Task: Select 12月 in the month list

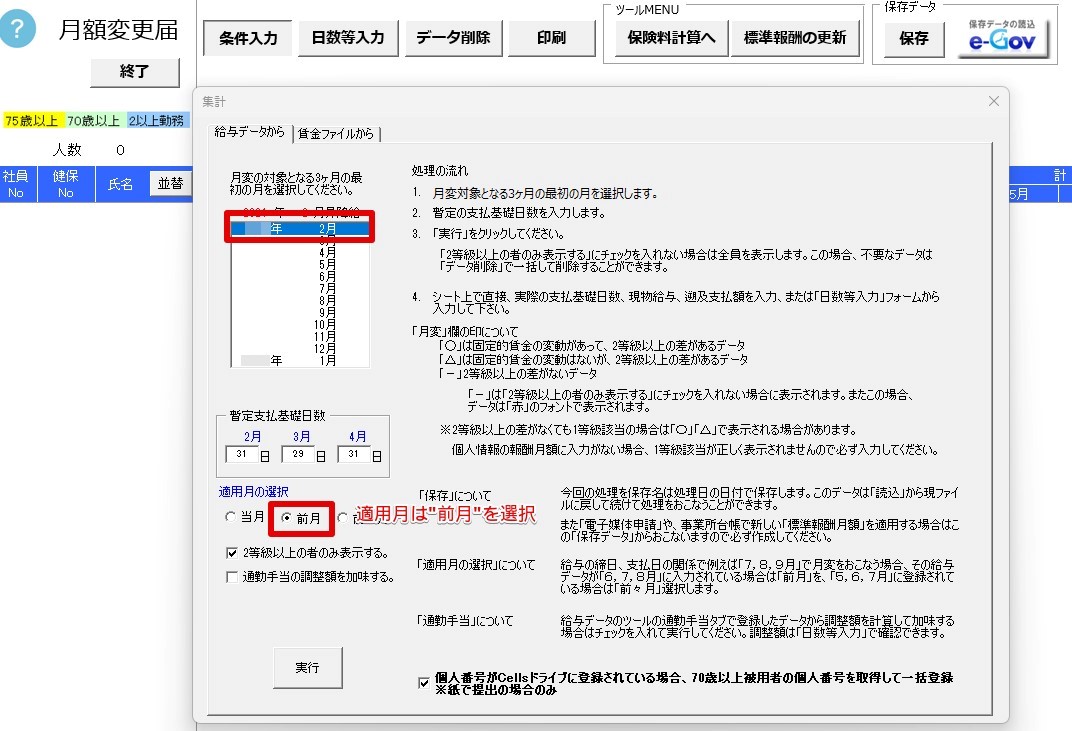Action: 300,348
